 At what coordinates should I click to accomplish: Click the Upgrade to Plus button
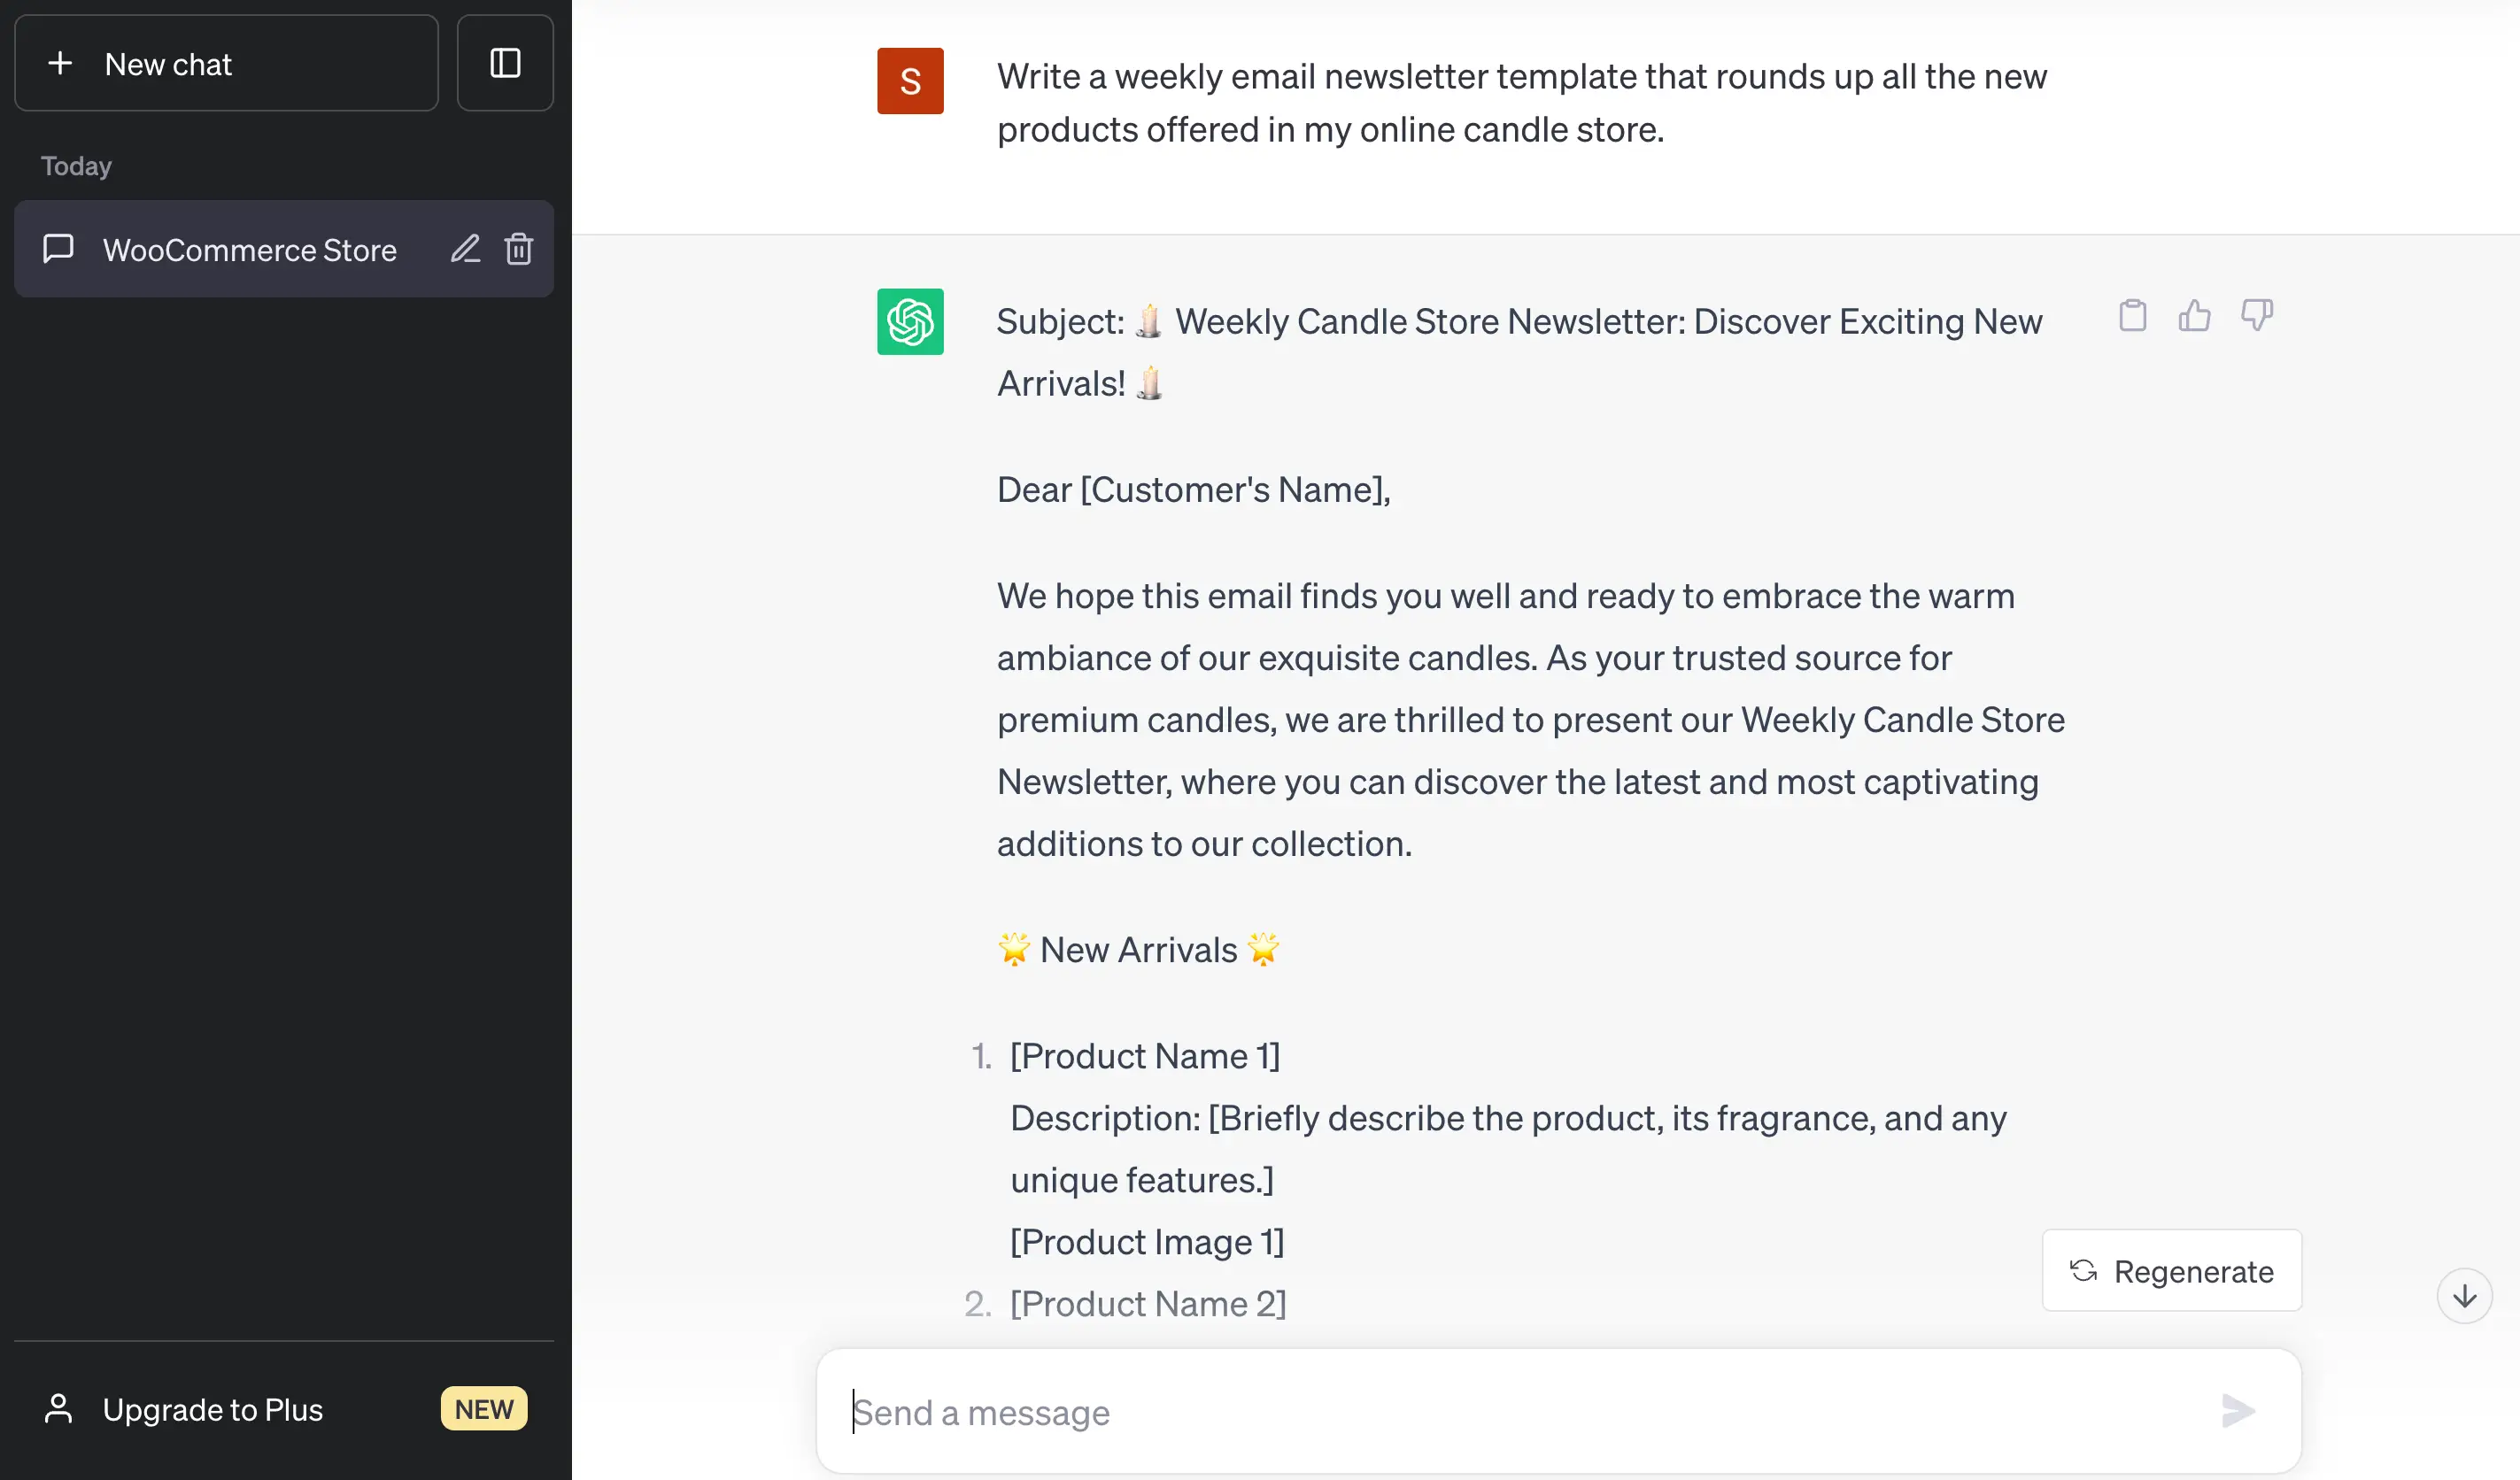tap(283, 1407)
